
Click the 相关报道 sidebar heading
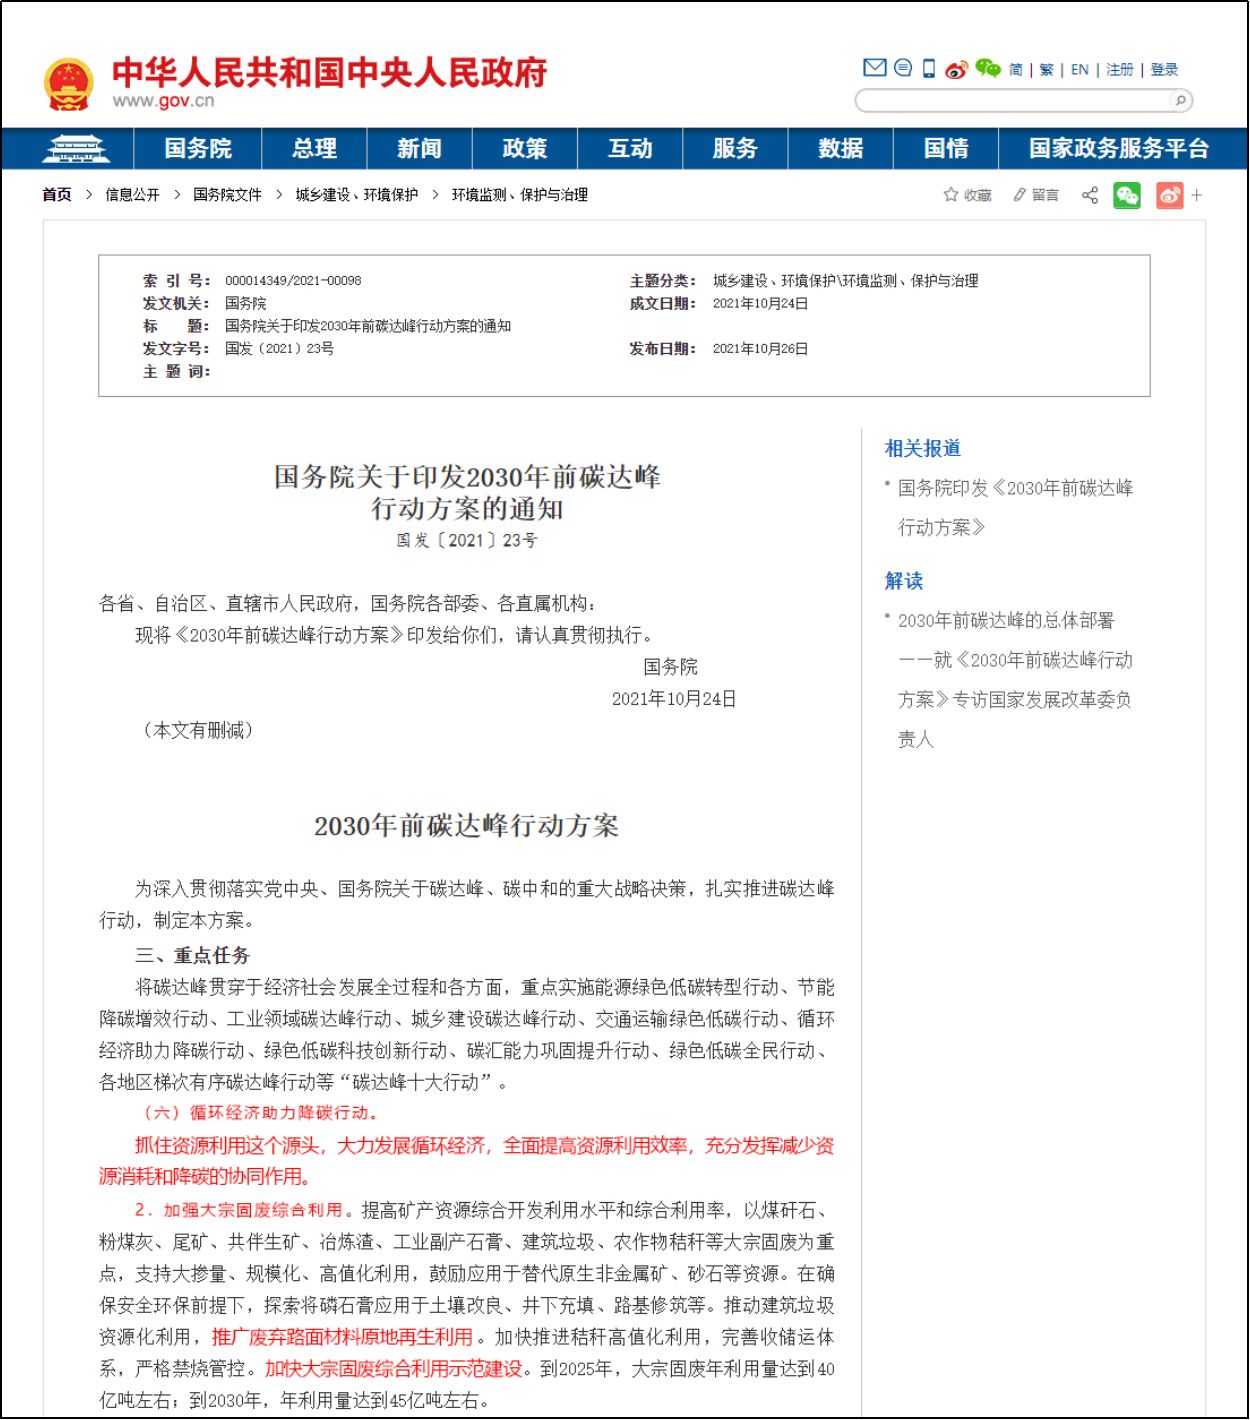922,448
